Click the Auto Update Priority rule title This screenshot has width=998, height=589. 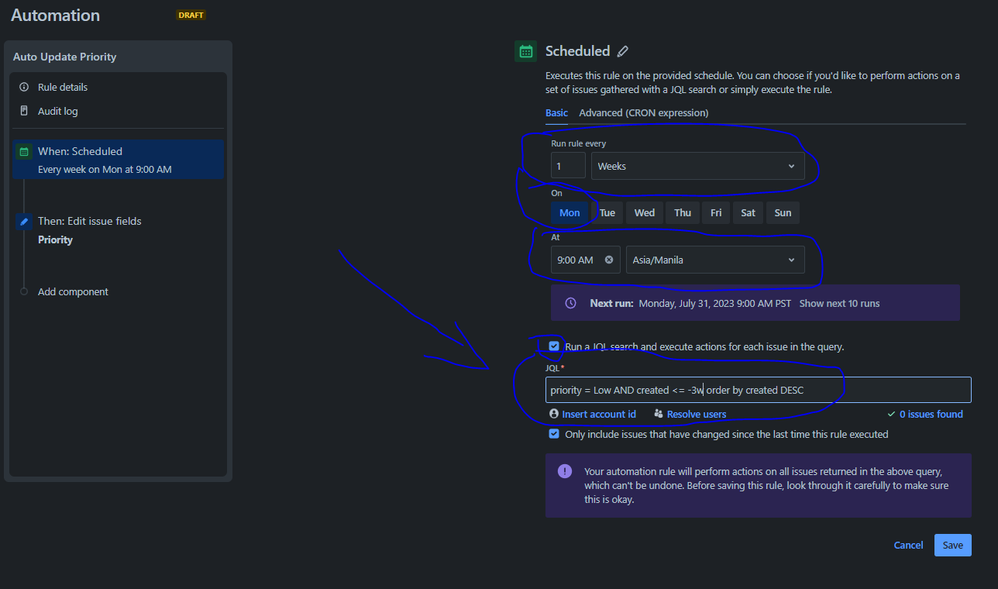tap(64, 57)
